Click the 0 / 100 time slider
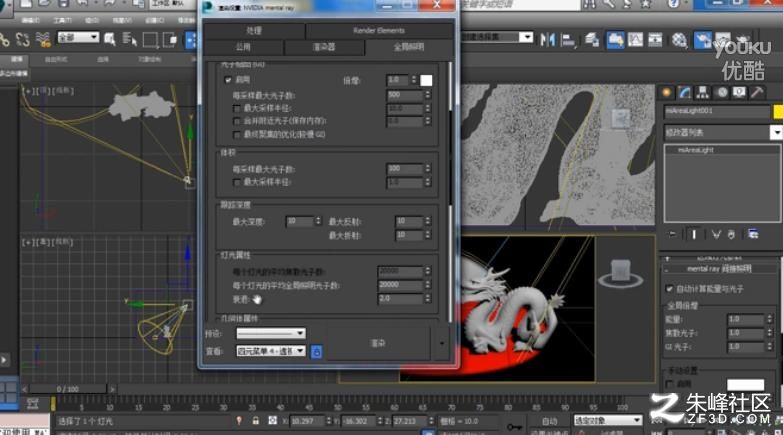The height and width of the screenshot is (435, 783). click(68, 389)
